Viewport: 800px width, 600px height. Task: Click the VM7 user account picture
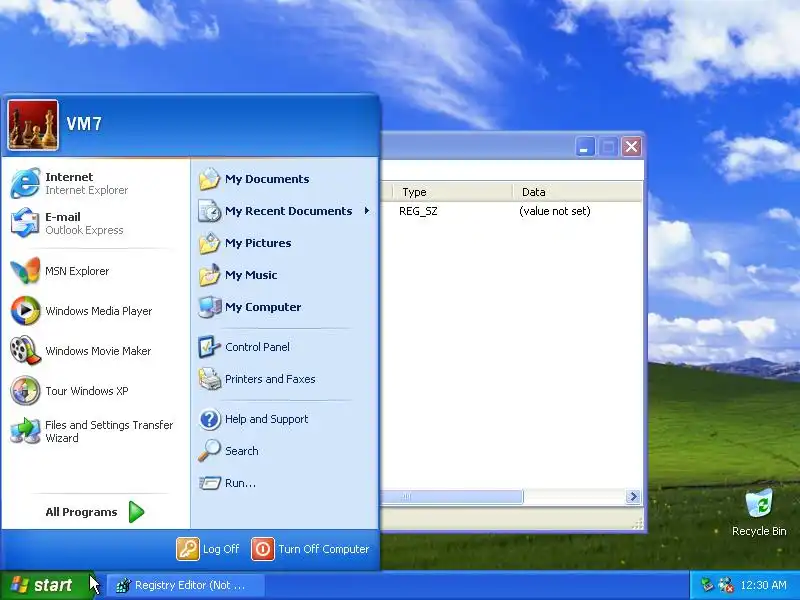[x=33, y=125]
